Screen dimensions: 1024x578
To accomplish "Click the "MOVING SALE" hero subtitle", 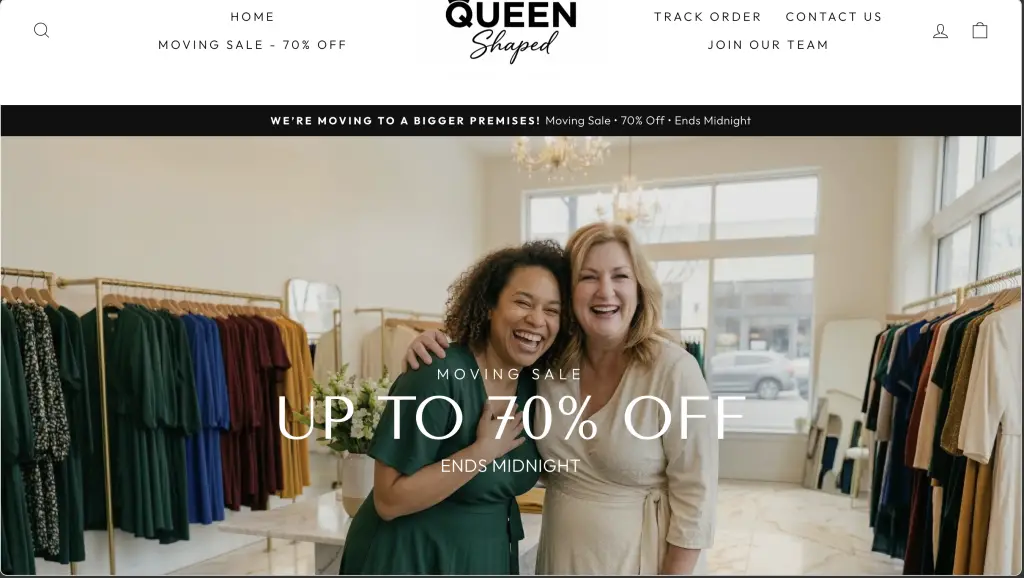I will pos(509,374).
